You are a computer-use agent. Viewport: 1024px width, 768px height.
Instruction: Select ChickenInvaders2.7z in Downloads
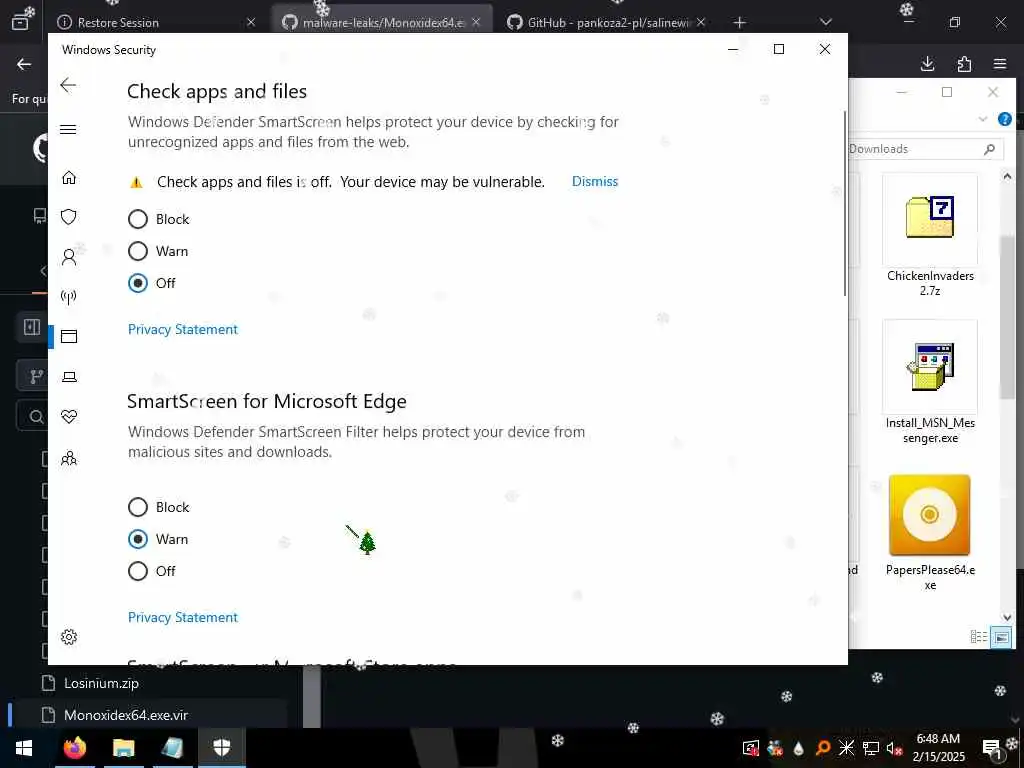930,236
